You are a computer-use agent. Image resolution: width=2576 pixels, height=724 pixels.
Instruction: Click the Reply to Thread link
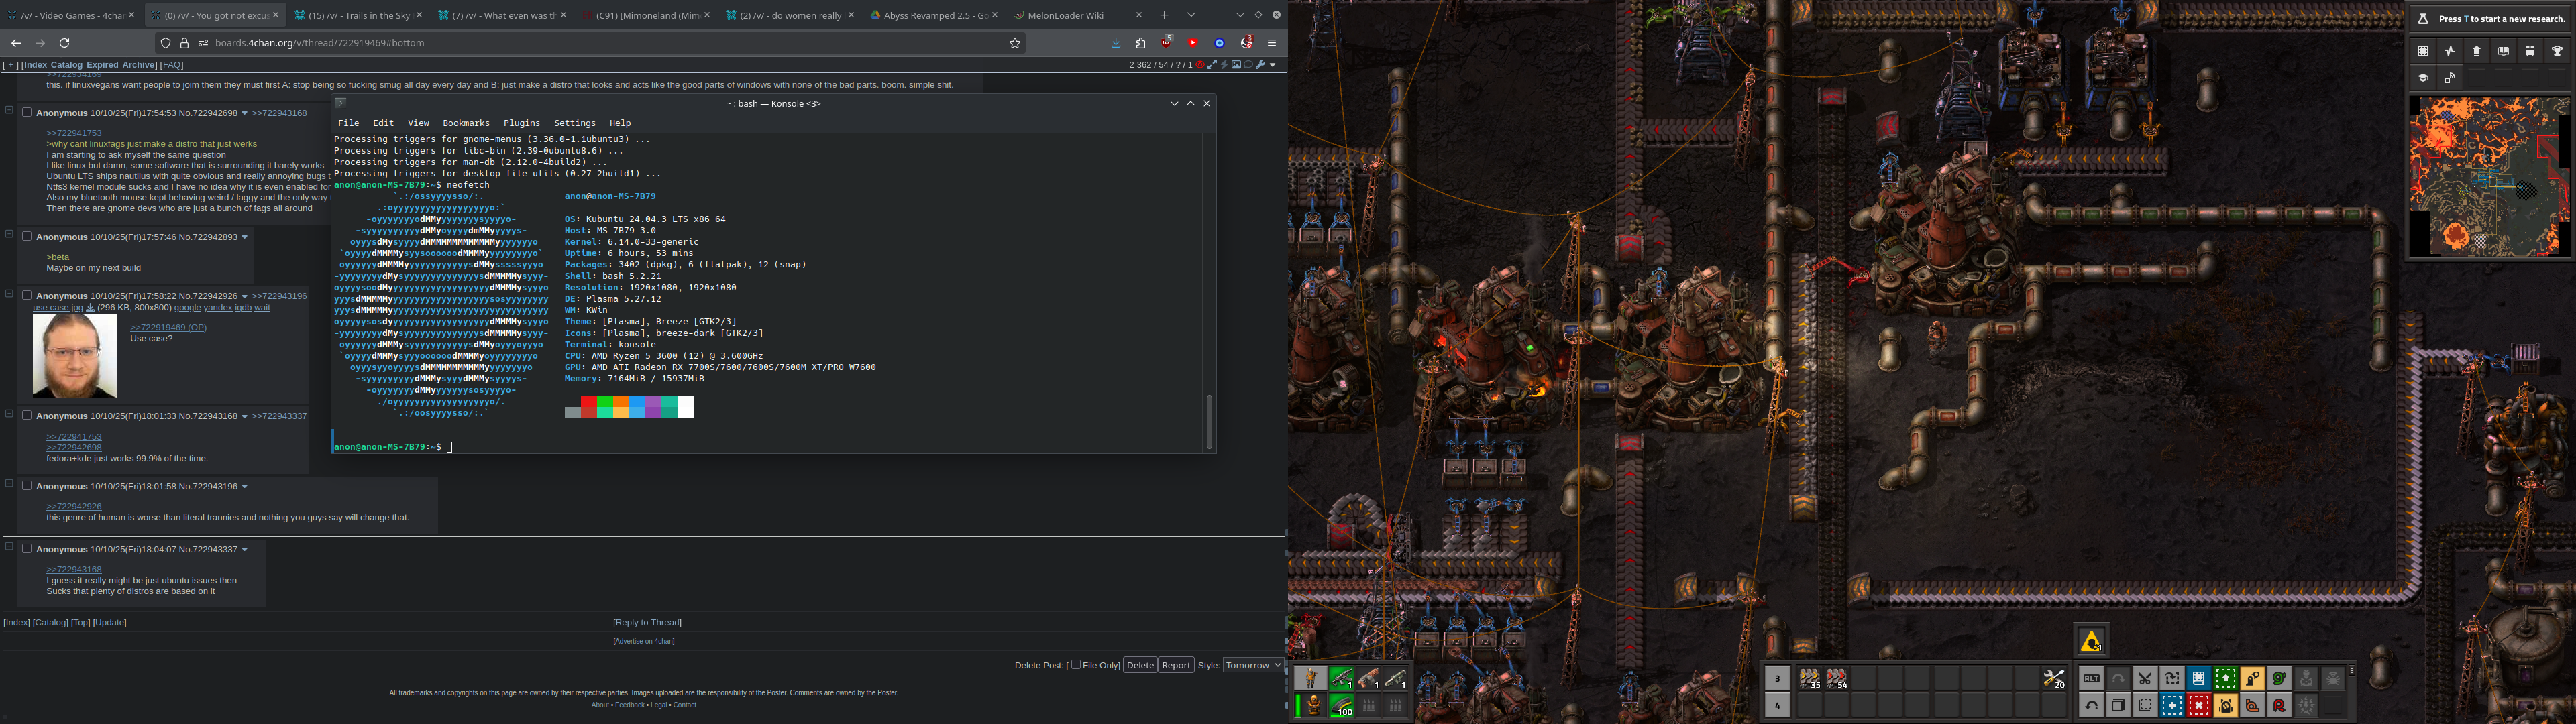pos(647,623)
